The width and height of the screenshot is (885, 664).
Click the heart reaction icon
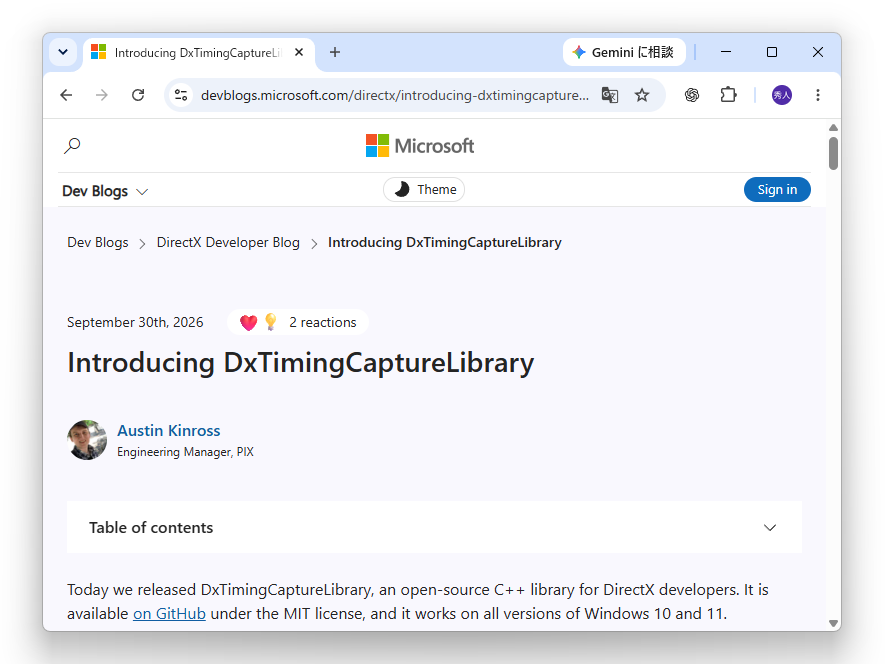pos(248,322)
